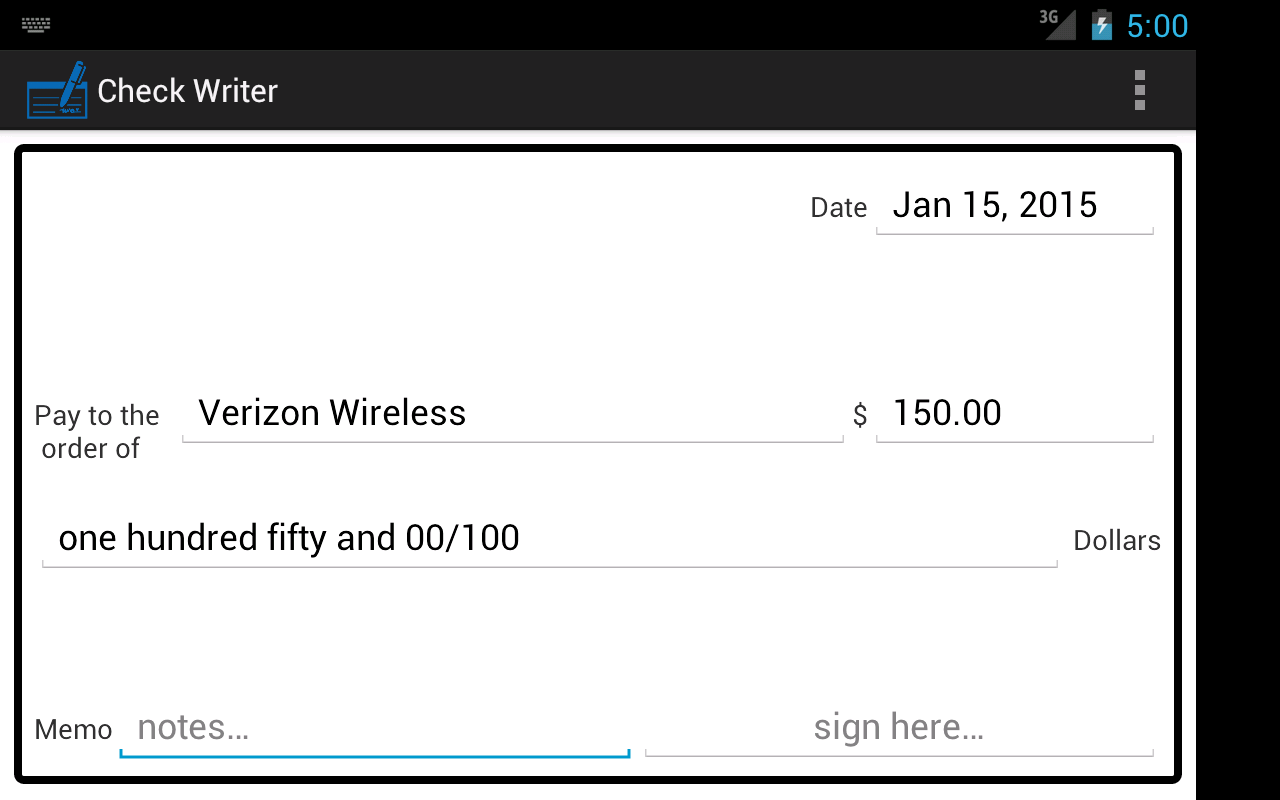Screen dimensions: 1280x800
Task: Tap the word Wireless in payee name
Action: [x=398, y=414]
